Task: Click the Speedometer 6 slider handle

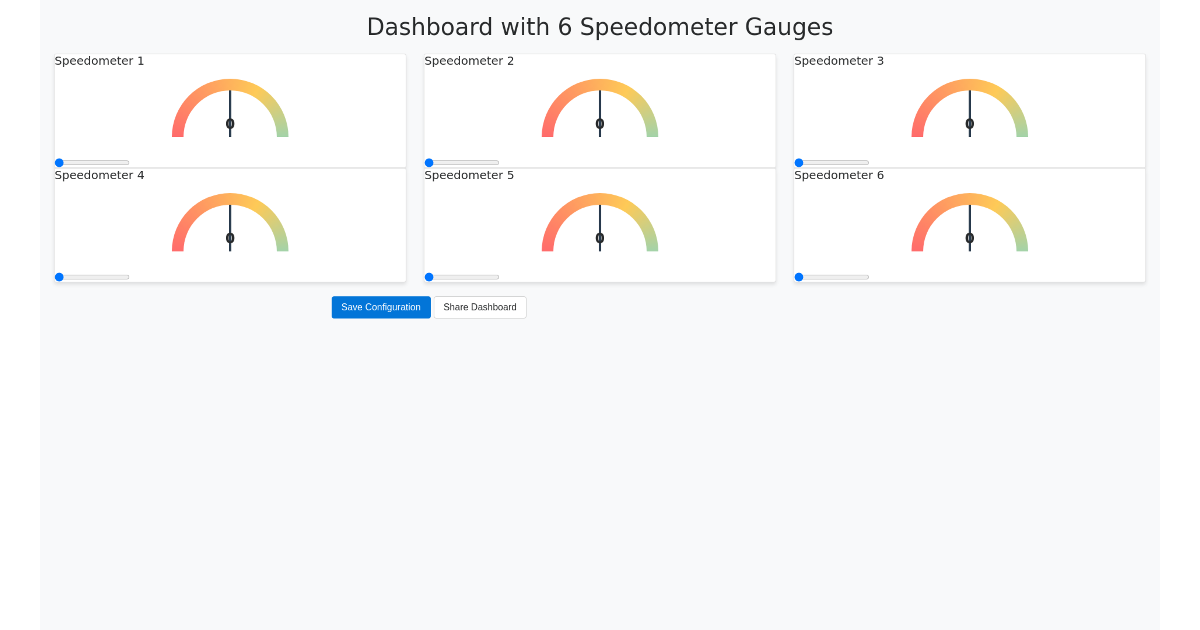Action: pos(799,277)
